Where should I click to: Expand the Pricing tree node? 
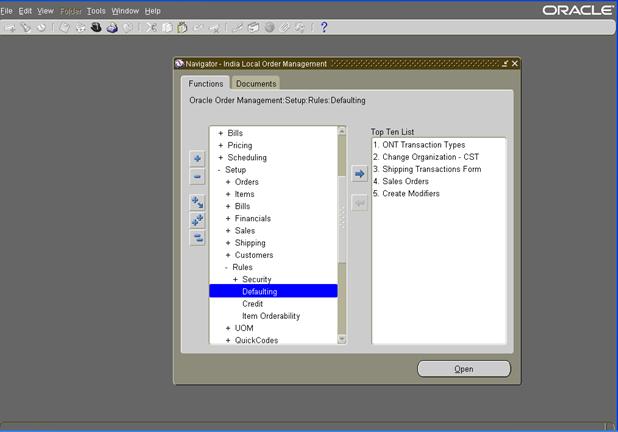tap(221, 145)
